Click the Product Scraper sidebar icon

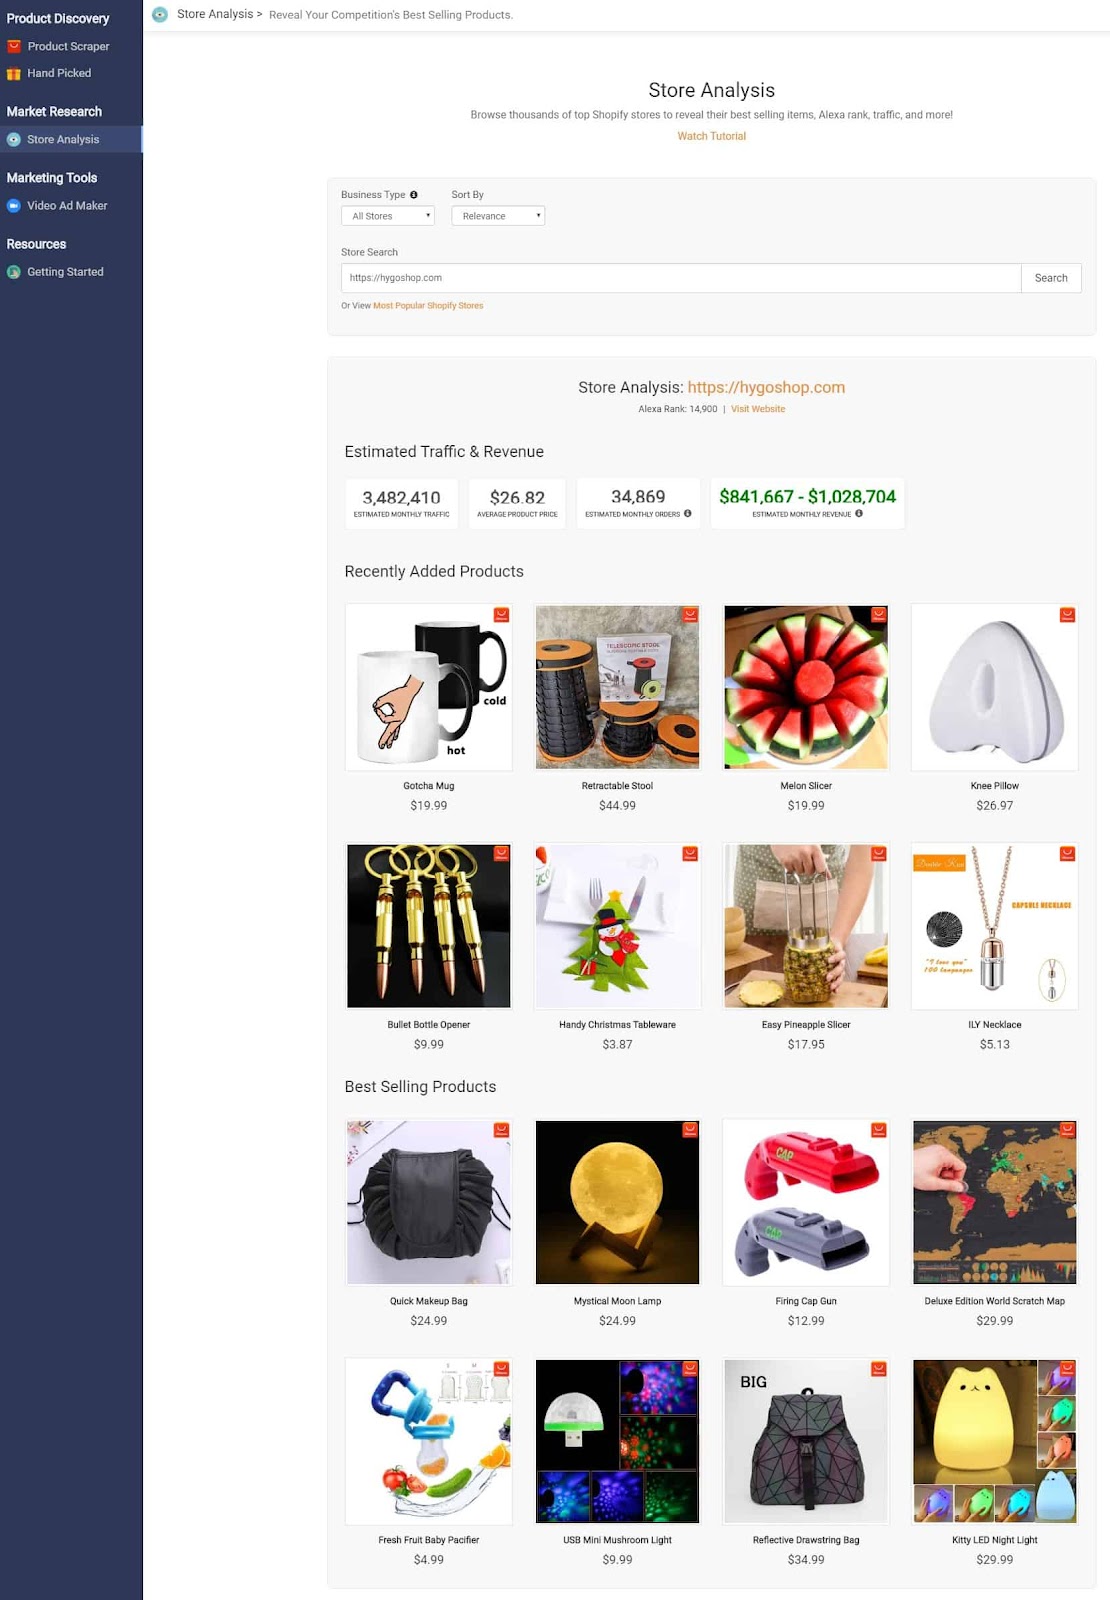coord(14,46)
